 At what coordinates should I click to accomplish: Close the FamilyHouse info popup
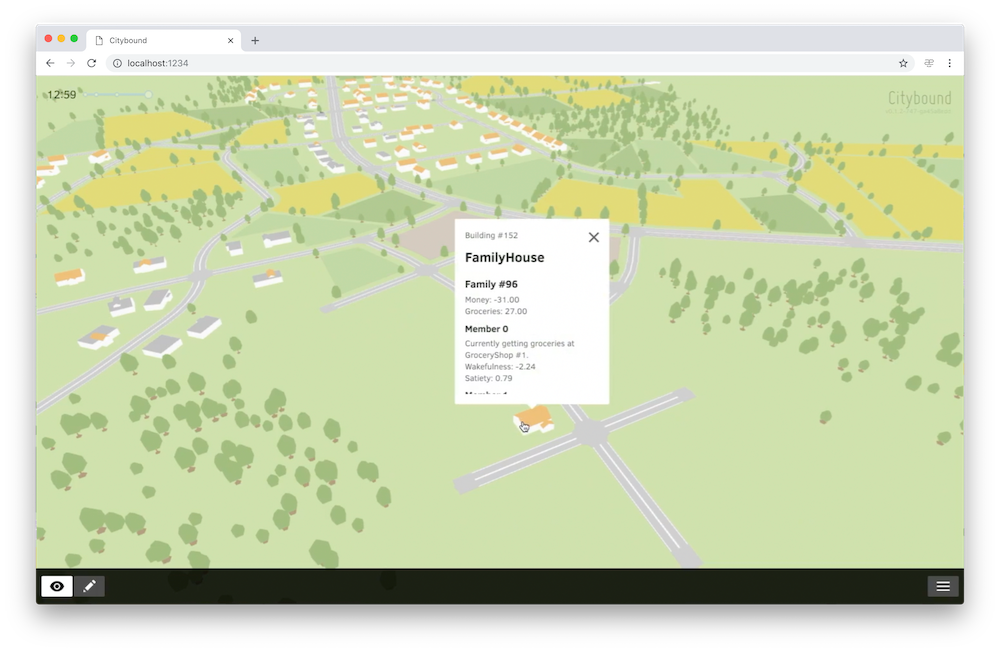[x=594, y=237]
